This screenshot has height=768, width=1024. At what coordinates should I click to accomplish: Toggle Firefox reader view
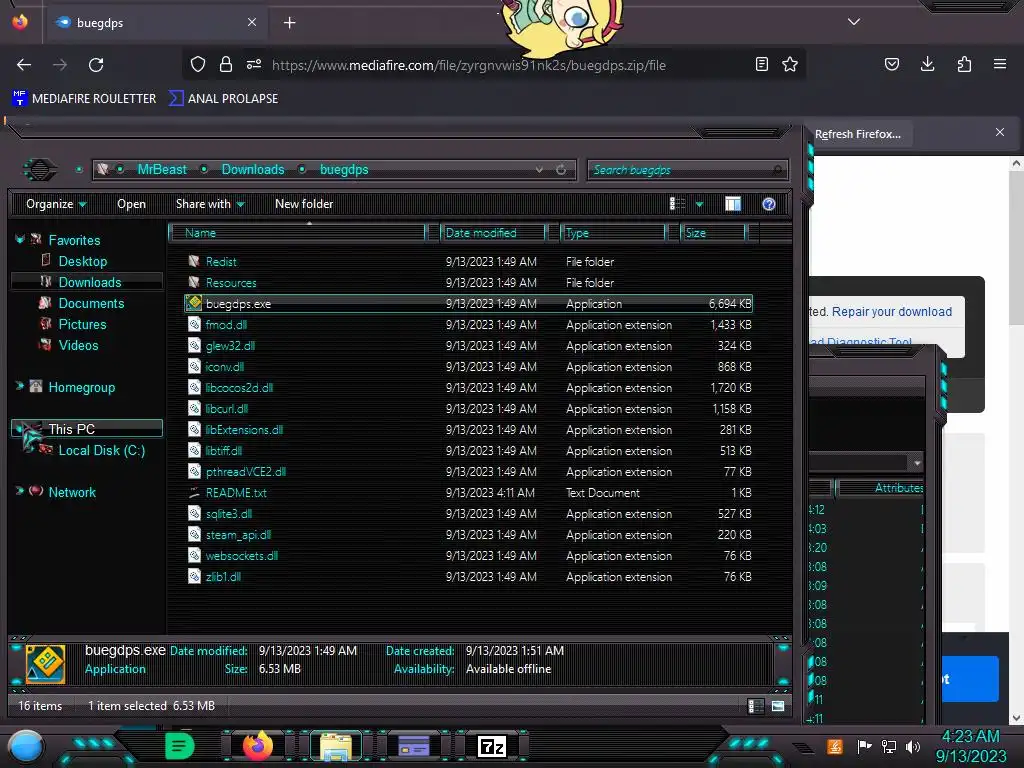761,64
